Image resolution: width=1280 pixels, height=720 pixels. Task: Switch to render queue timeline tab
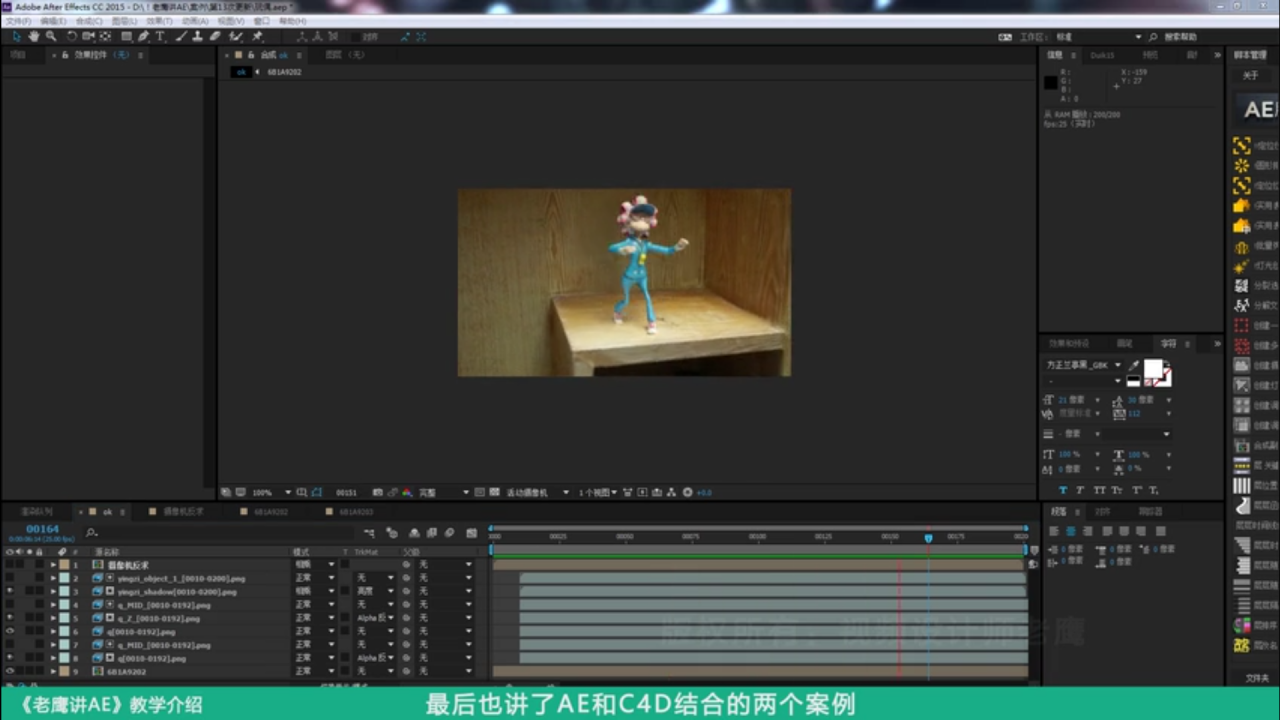pos(37,511)
